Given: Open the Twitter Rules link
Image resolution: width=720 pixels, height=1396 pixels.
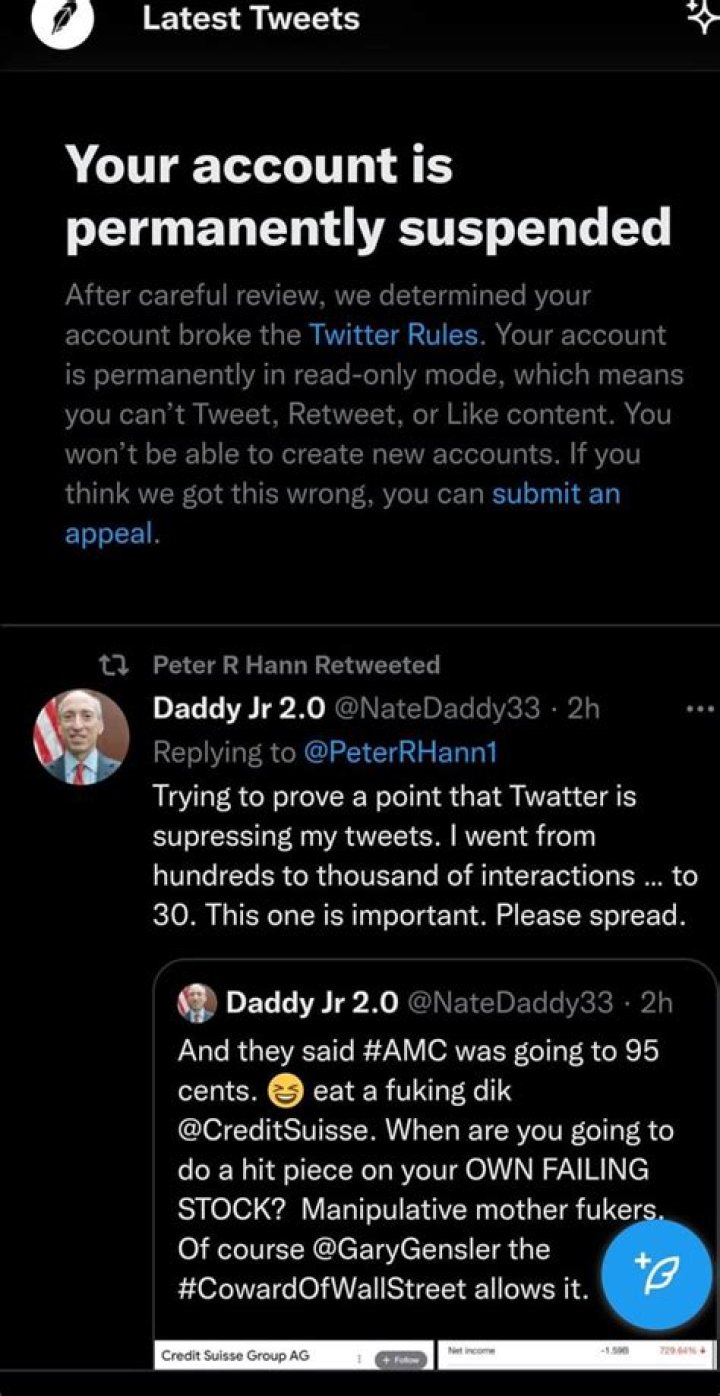Looking at the screenshot, I should click(x=394, y=335).
